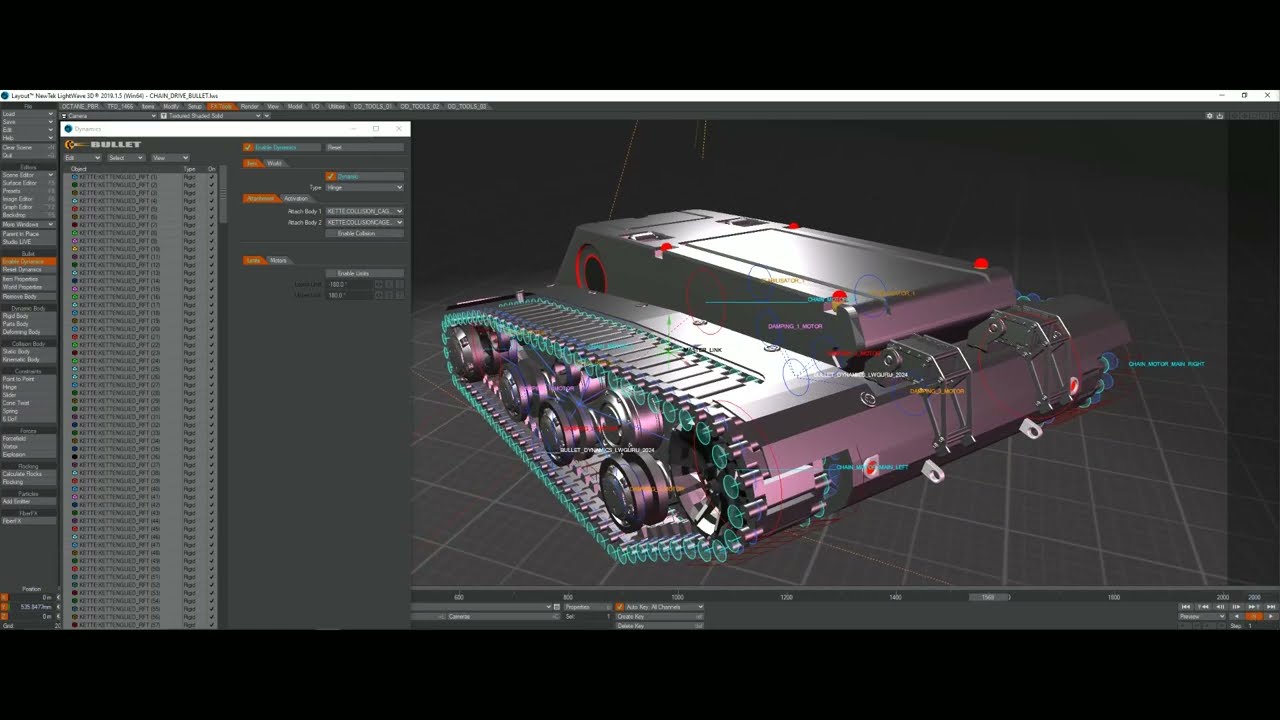Click the Y position channel button
Viewport: 1280px width, 720px height.
click(4, 607)
